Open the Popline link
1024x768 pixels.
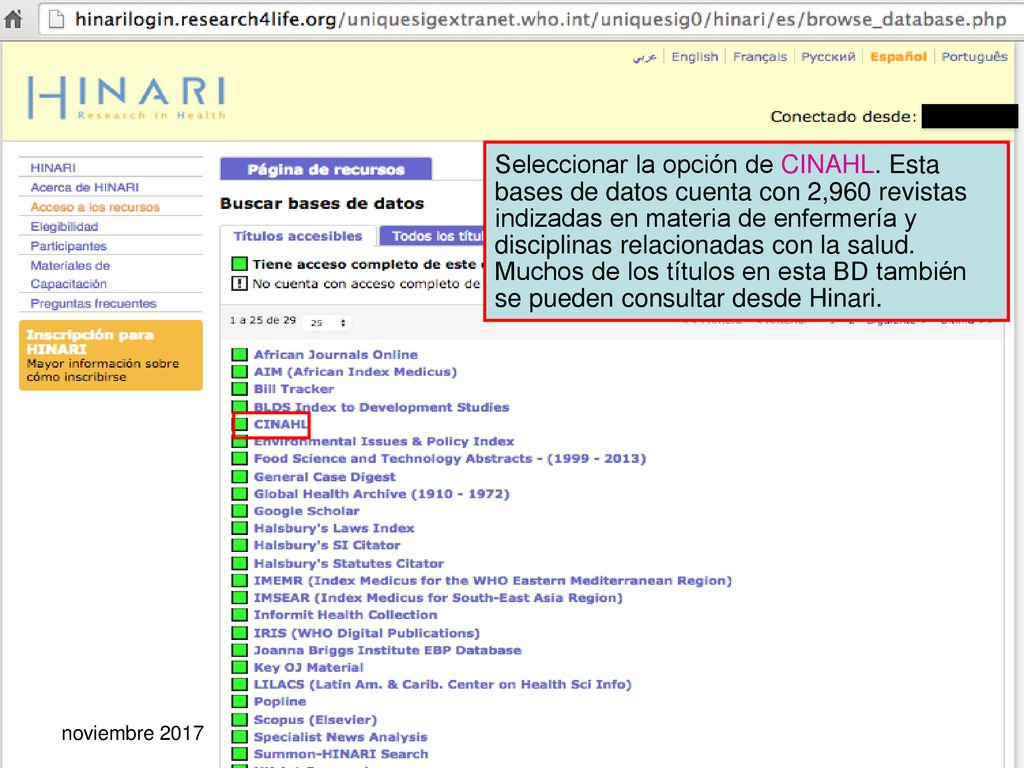pyautogui.click(x=280, y=702)
